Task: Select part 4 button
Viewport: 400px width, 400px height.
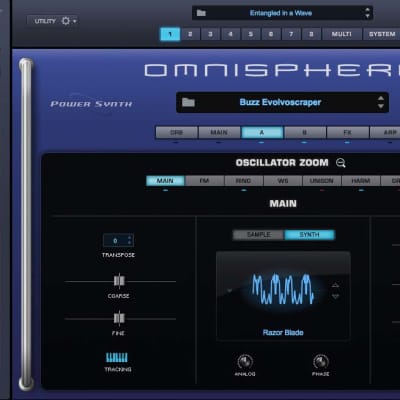Action: click(230, 34)
